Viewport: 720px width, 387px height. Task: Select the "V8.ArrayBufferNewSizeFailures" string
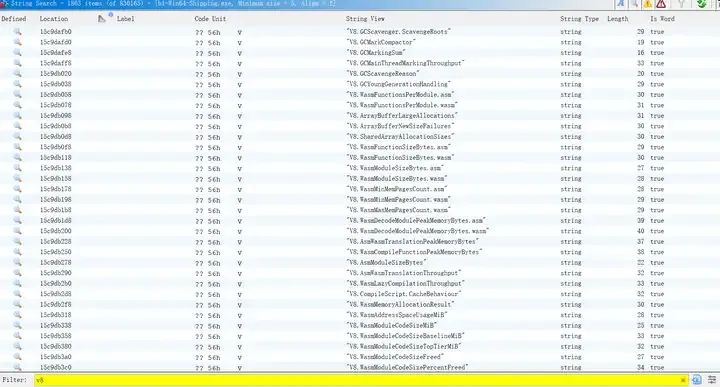pyautogui.click(x=400, y=126)
